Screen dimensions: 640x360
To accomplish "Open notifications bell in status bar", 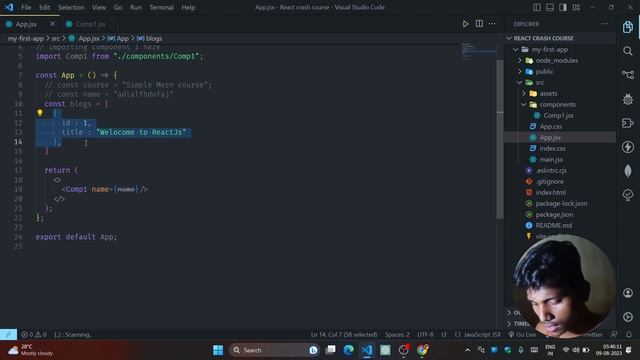I will click(x=629, y=334).
